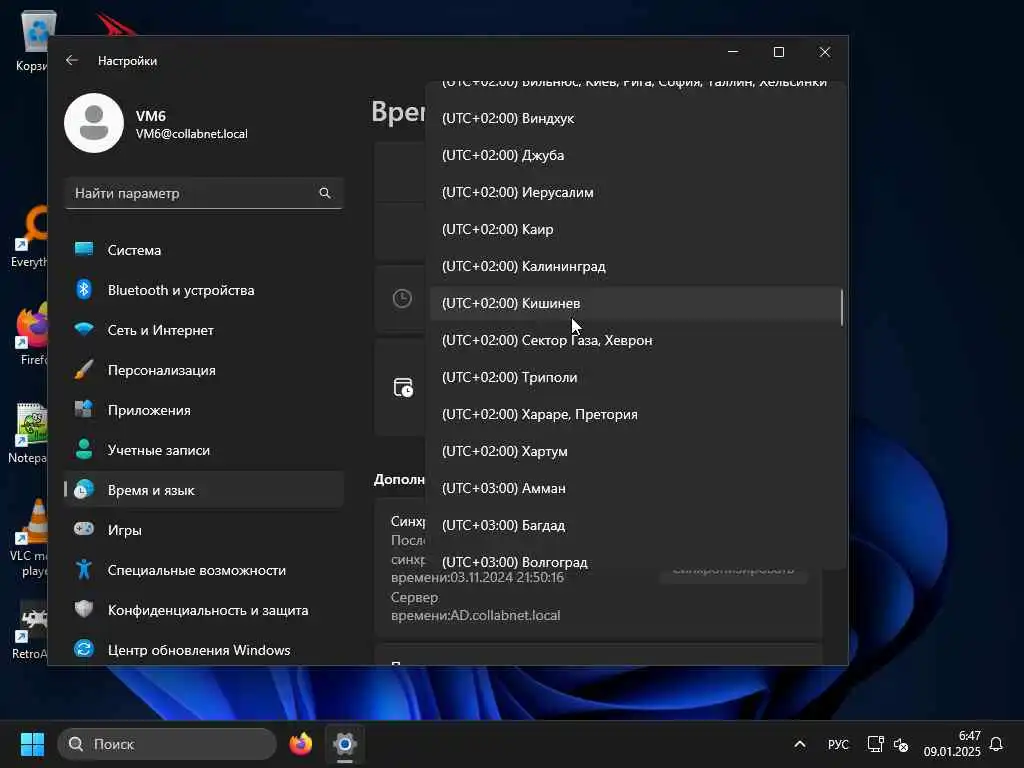Select Время и язык in sidebar

[204, 490]
